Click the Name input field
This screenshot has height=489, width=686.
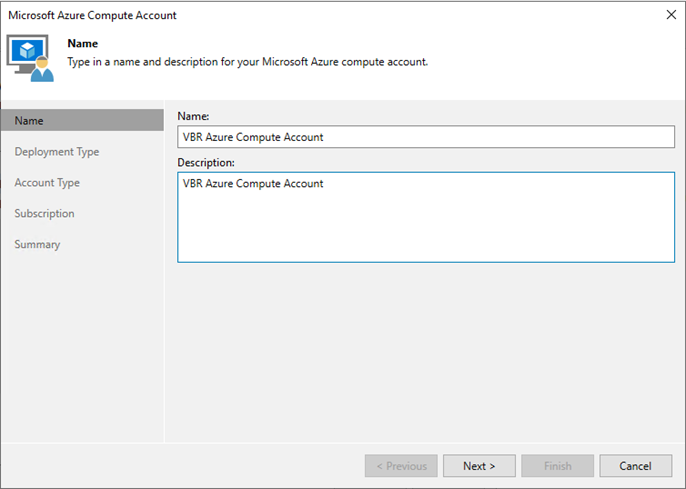pos(426,137)
